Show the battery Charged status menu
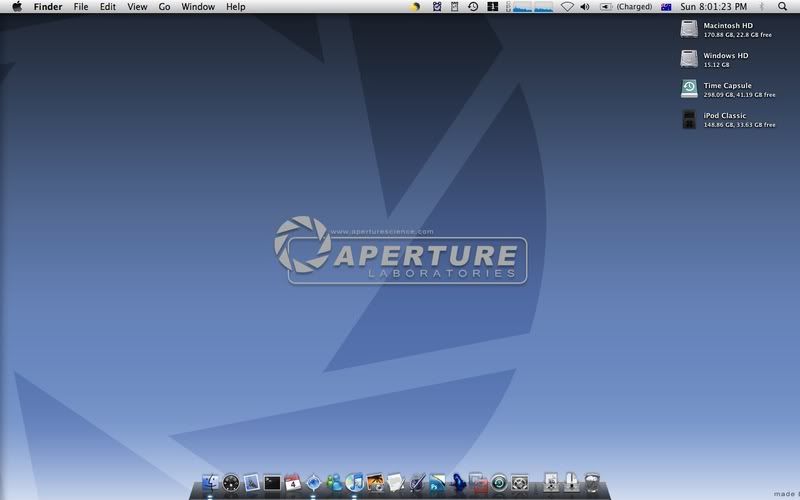Viewport: 800px width, 500px height. coord(626,7)
